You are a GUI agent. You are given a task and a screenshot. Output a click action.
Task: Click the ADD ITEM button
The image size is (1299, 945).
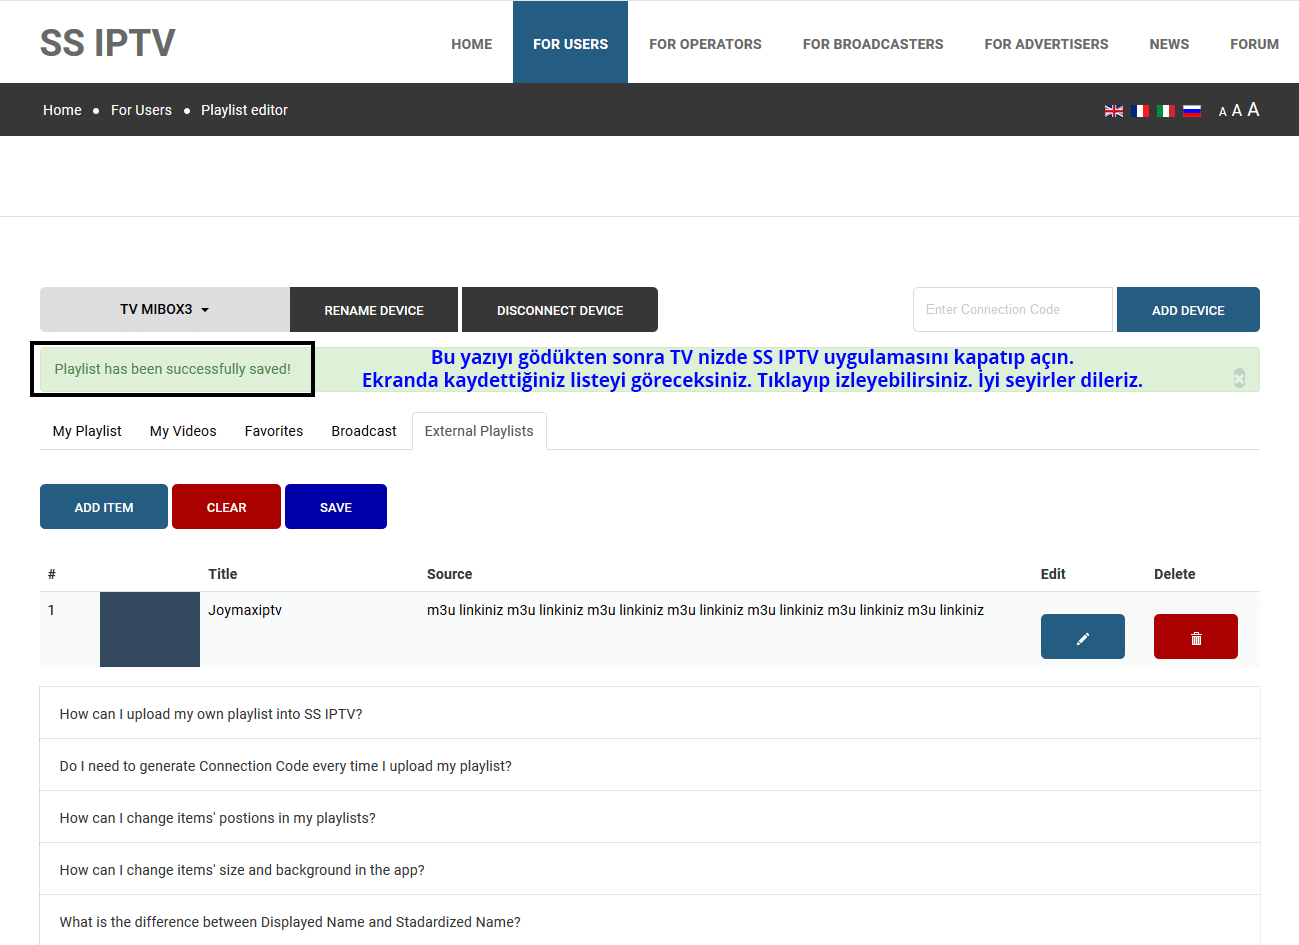[x=104, y=507]
